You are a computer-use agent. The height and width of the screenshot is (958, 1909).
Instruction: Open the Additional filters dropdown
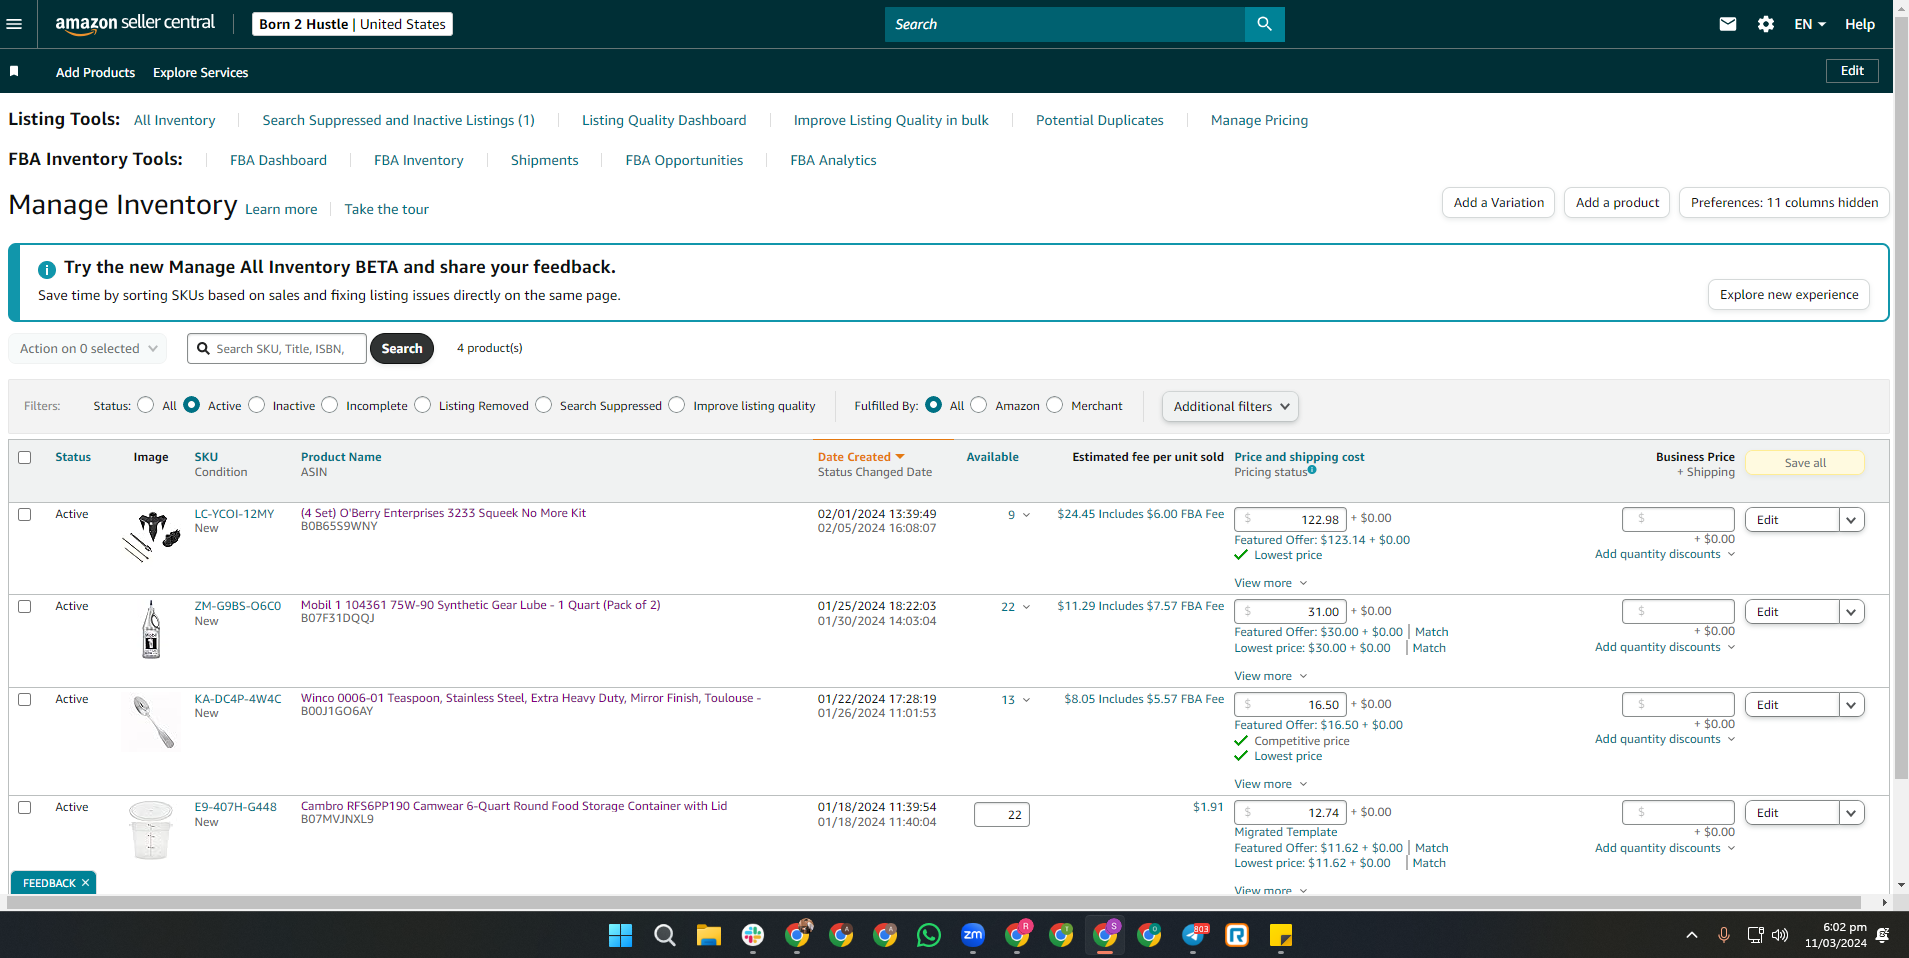pos(1230,406)
